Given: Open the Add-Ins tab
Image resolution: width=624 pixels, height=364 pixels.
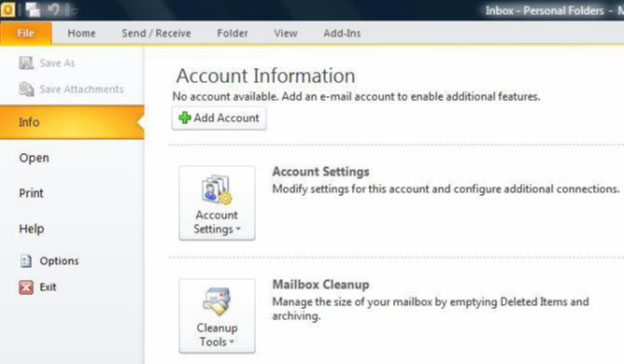Looking at the screenshot, I should (342, 33).
